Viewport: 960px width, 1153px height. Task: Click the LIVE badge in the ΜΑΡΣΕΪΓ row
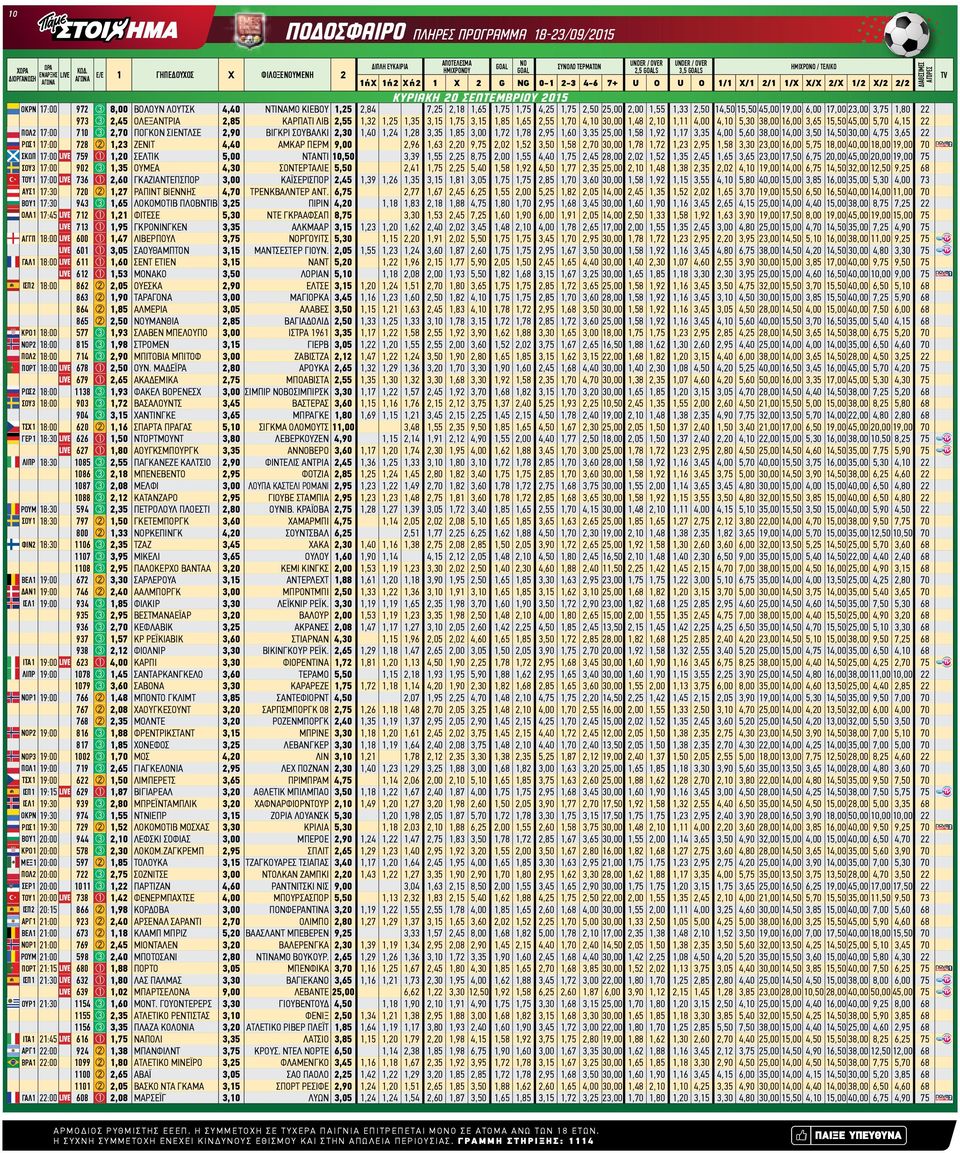tap(65, 1098)
